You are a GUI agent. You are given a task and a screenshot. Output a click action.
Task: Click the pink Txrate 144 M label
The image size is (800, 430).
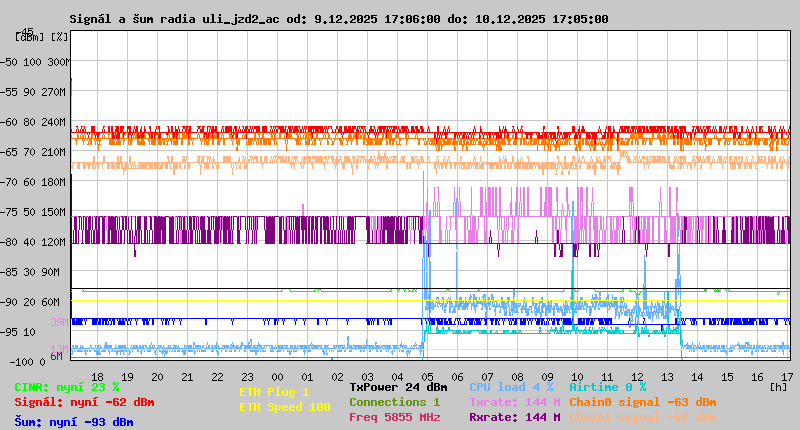pyautogui.click(x=514, y=402)
